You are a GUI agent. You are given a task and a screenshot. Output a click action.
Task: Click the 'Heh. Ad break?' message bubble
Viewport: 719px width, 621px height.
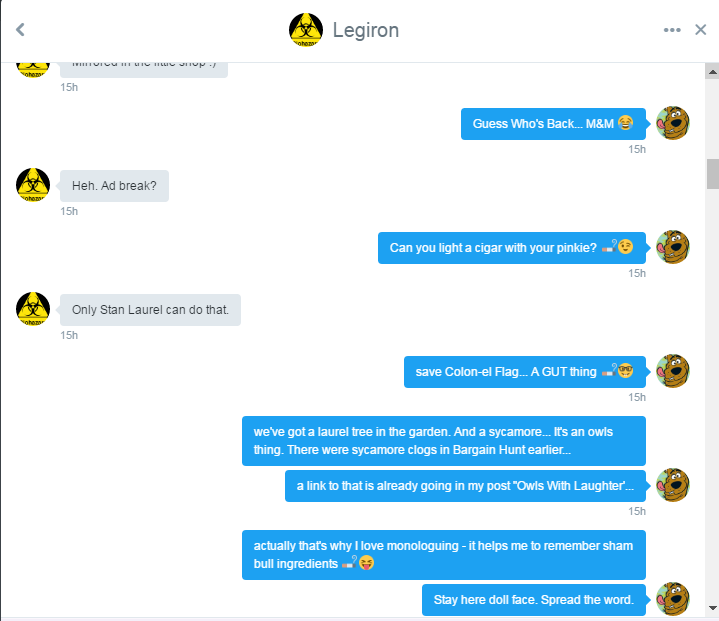114,186
